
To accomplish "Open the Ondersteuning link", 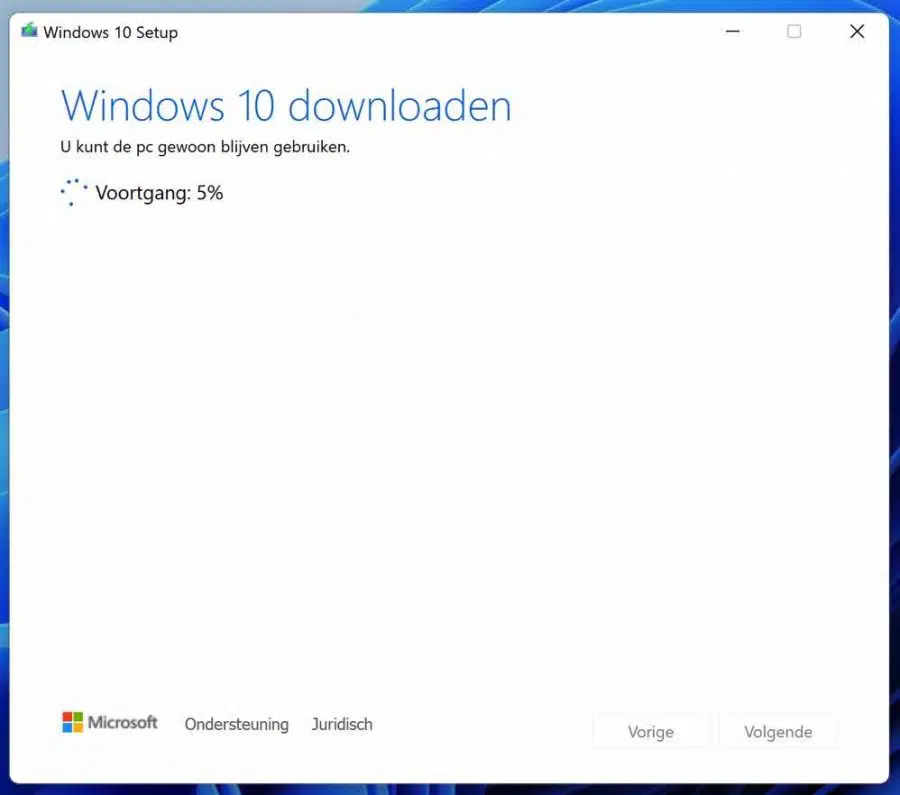I will pos(236,724).
